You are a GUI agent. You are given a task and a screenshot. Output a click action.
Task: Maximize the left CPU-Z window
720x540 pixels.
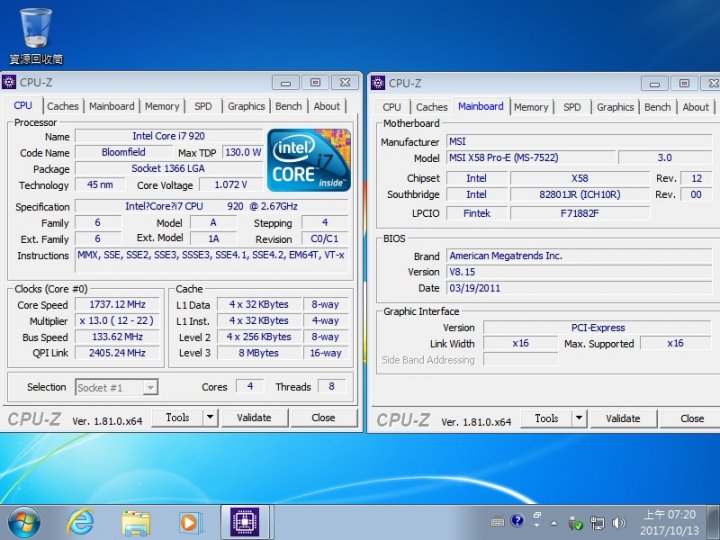click(x=315, y=83)
